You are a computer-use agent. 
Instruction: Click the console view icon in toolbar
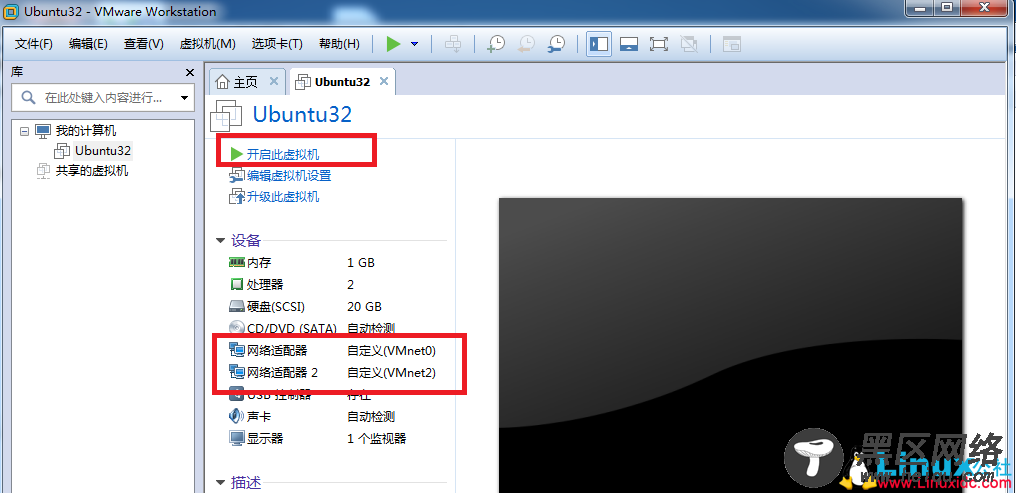pyautogui.click(x=732, y=44)
